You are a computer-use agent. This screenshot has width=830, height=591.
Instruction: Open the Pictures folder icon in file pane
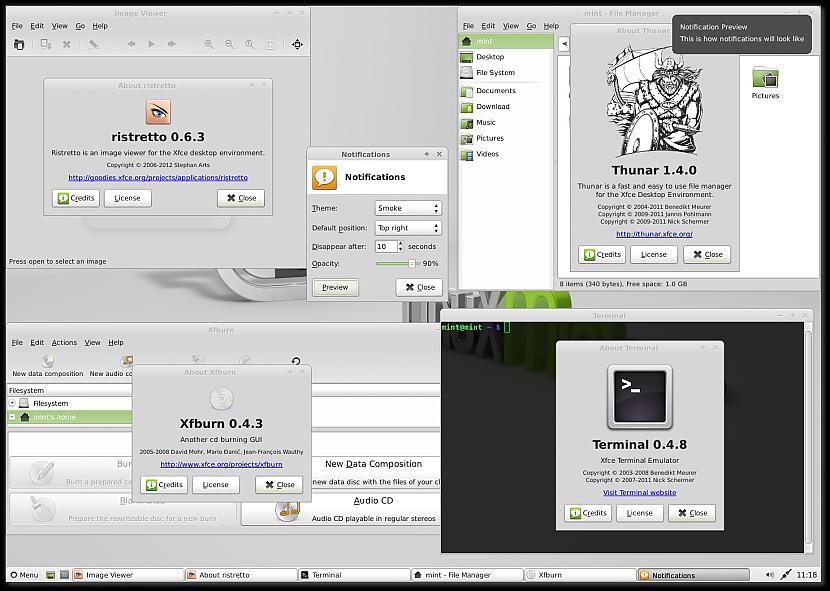tap(765, 77)
